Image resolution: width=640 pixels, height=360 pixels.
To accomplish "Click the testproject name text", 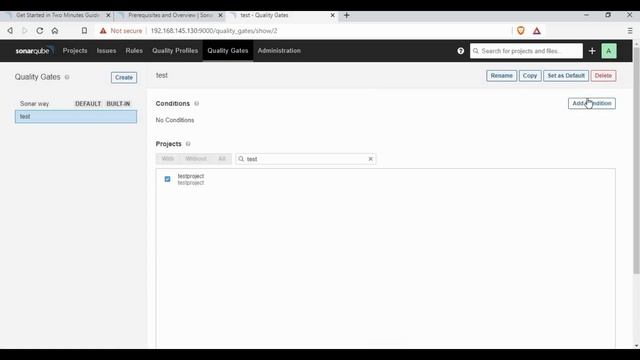I will click(191, 176).
